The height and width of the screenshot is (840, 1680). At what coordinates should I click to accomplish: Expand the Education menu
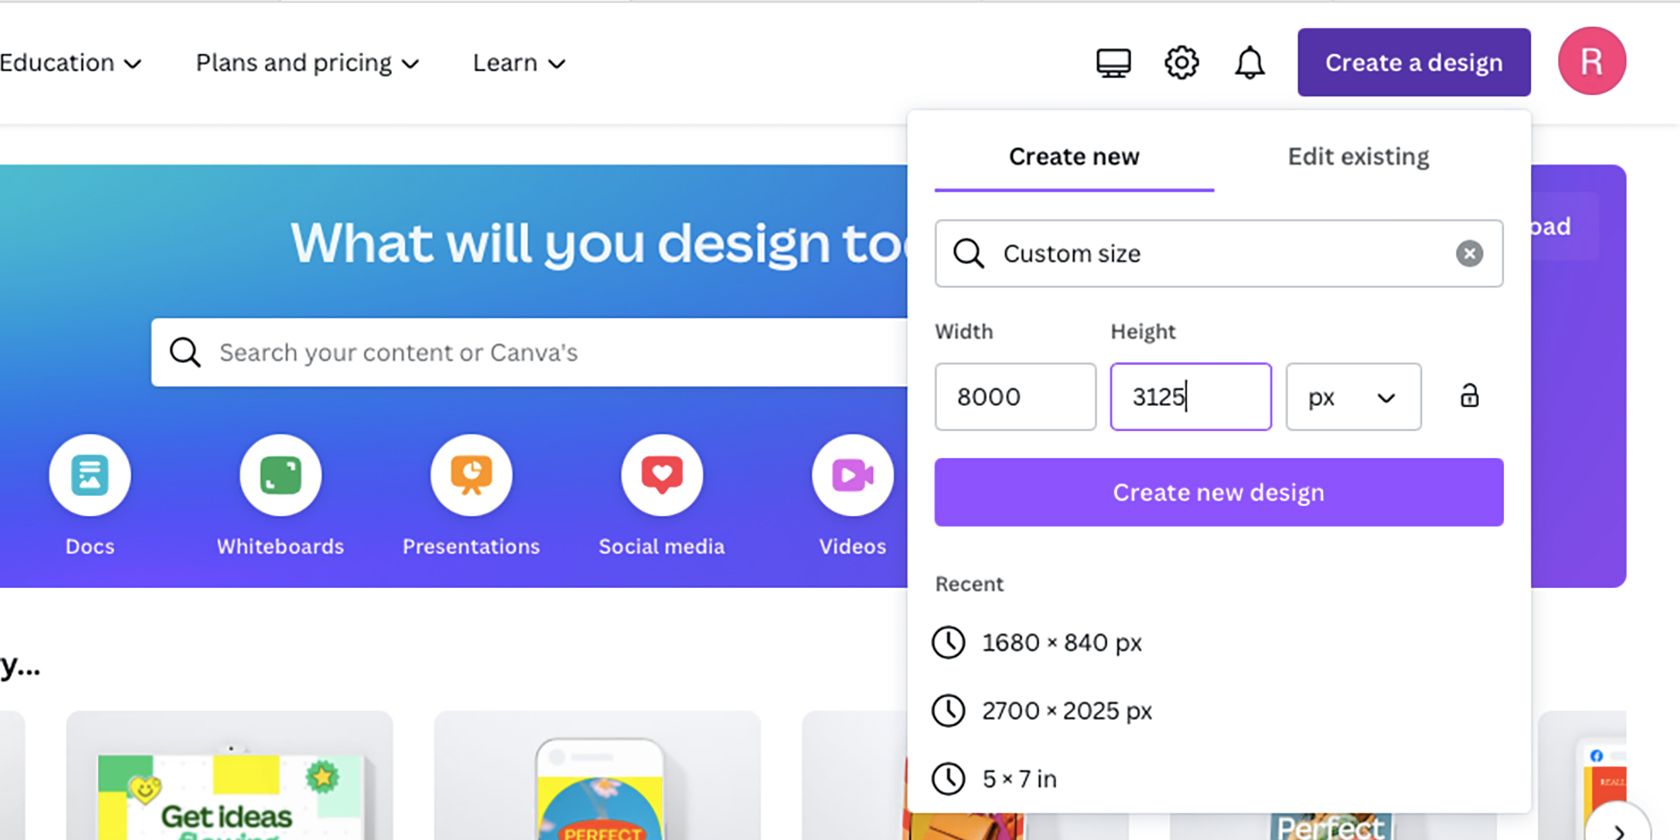pyautogui.click(x=70, y=63)
